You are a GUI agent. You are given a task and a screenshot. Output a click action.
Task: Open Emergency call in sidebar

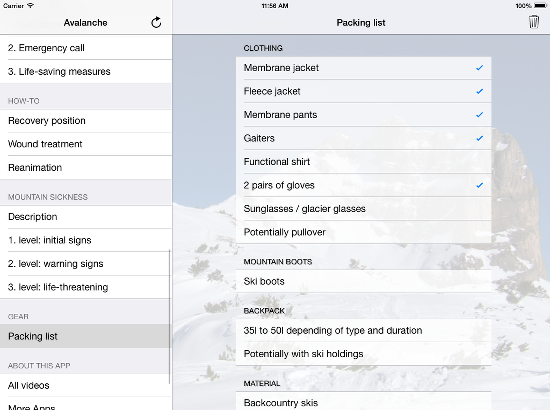coord(86,48)
